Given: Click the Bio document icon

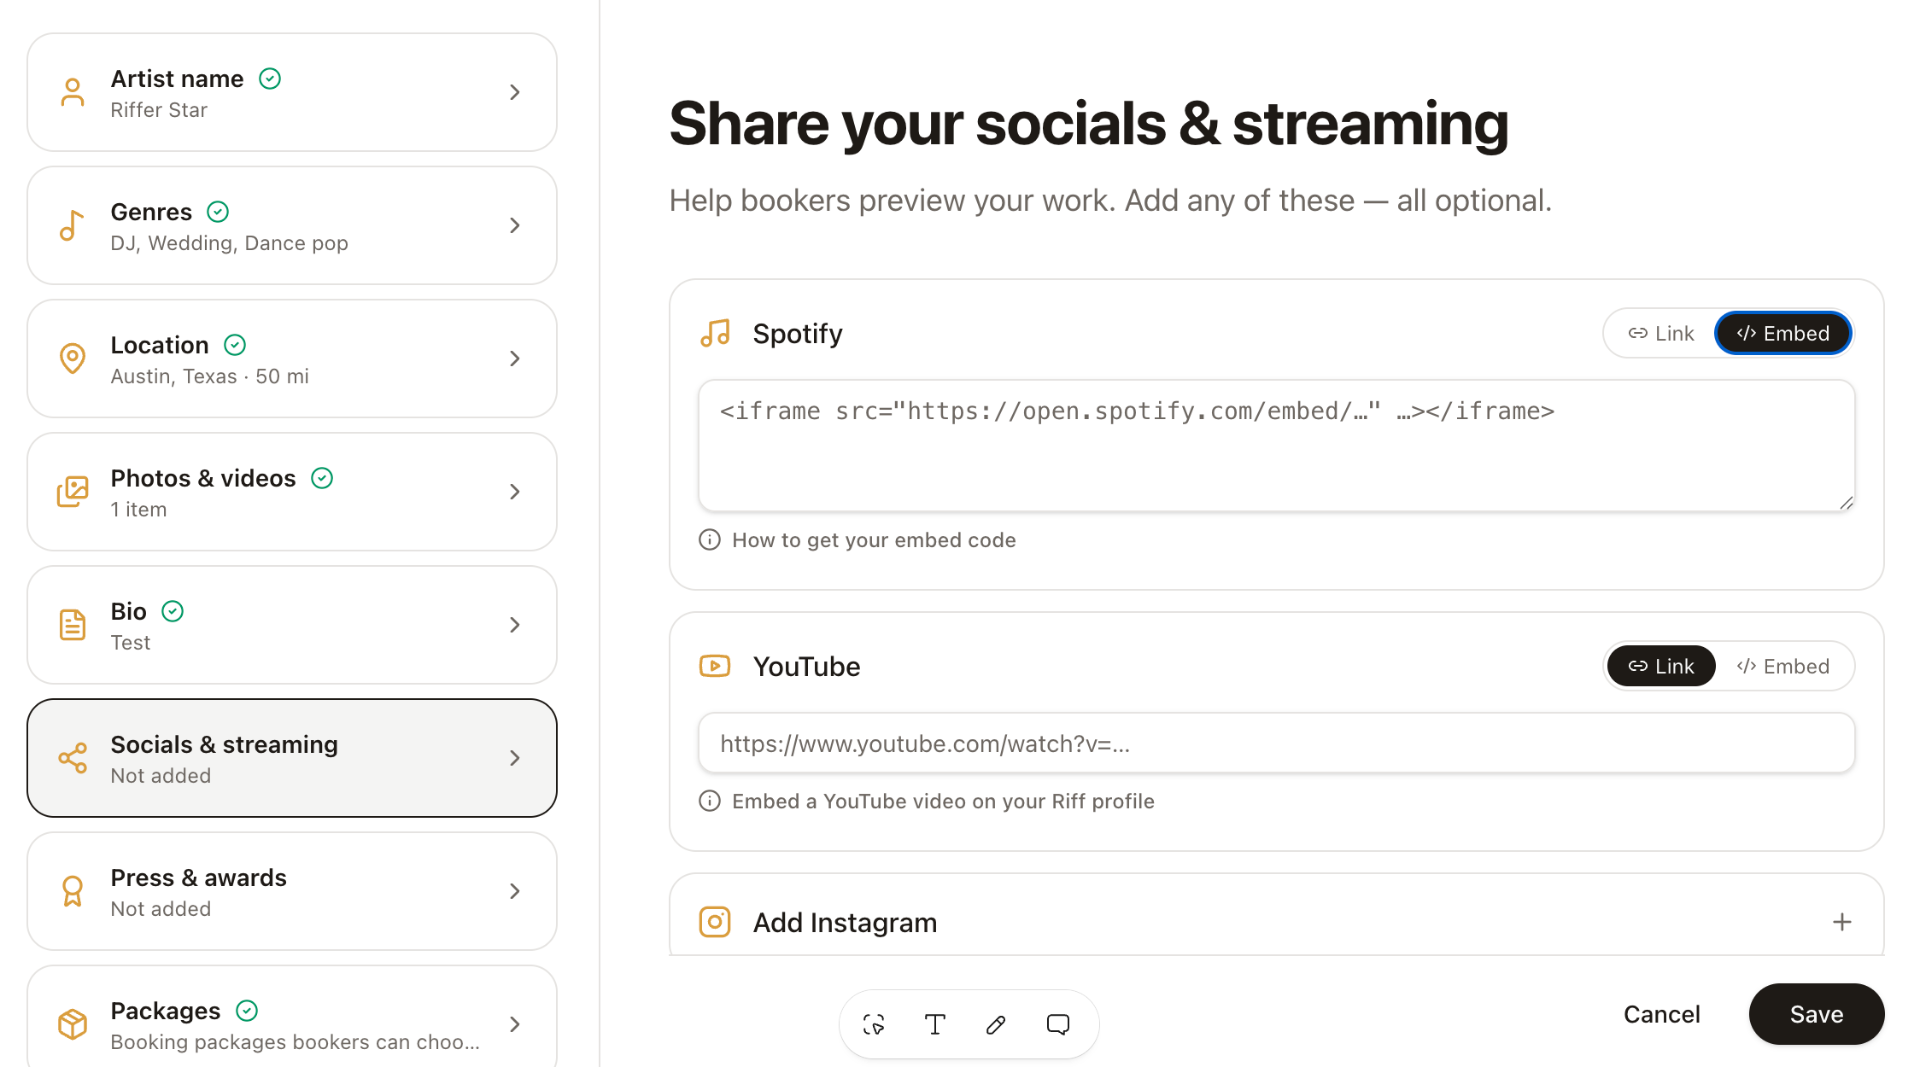Looking at the screenshot, I should pos(72,625).
